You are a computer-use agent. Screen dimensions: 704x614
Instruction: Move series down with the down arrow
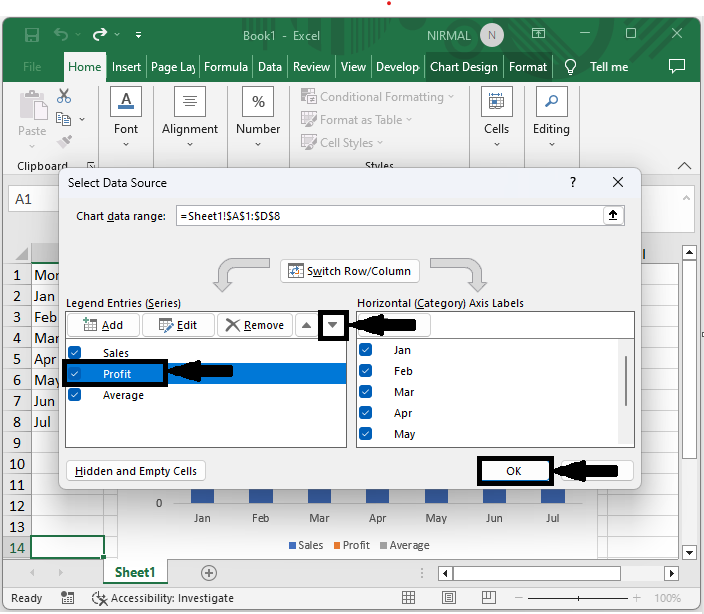333,325
